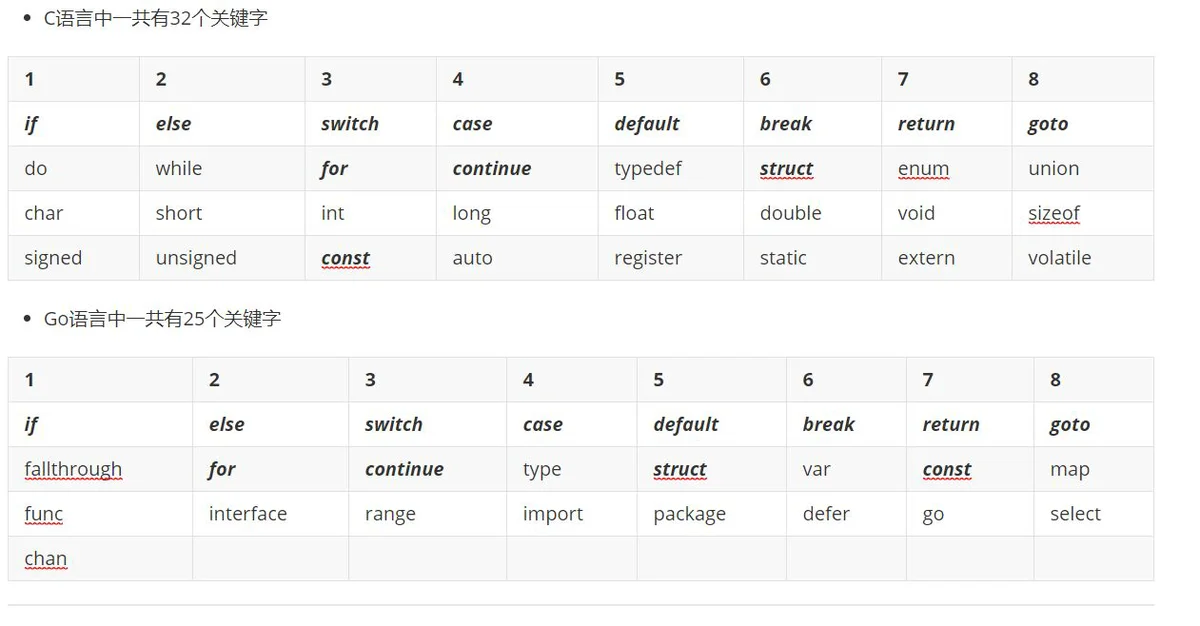Click the "typedef" keyword cell

[x=647, y=169]
